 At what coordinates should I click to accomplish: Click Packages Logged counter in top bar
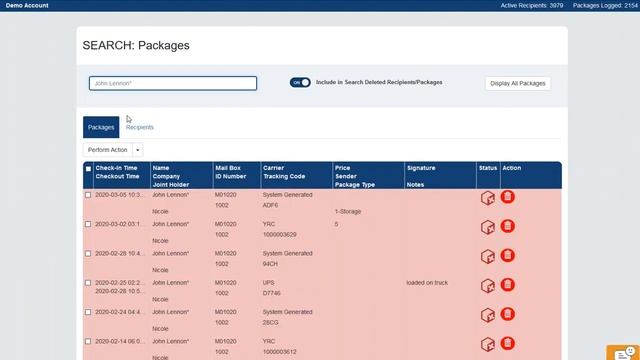[x=606, y=5]
